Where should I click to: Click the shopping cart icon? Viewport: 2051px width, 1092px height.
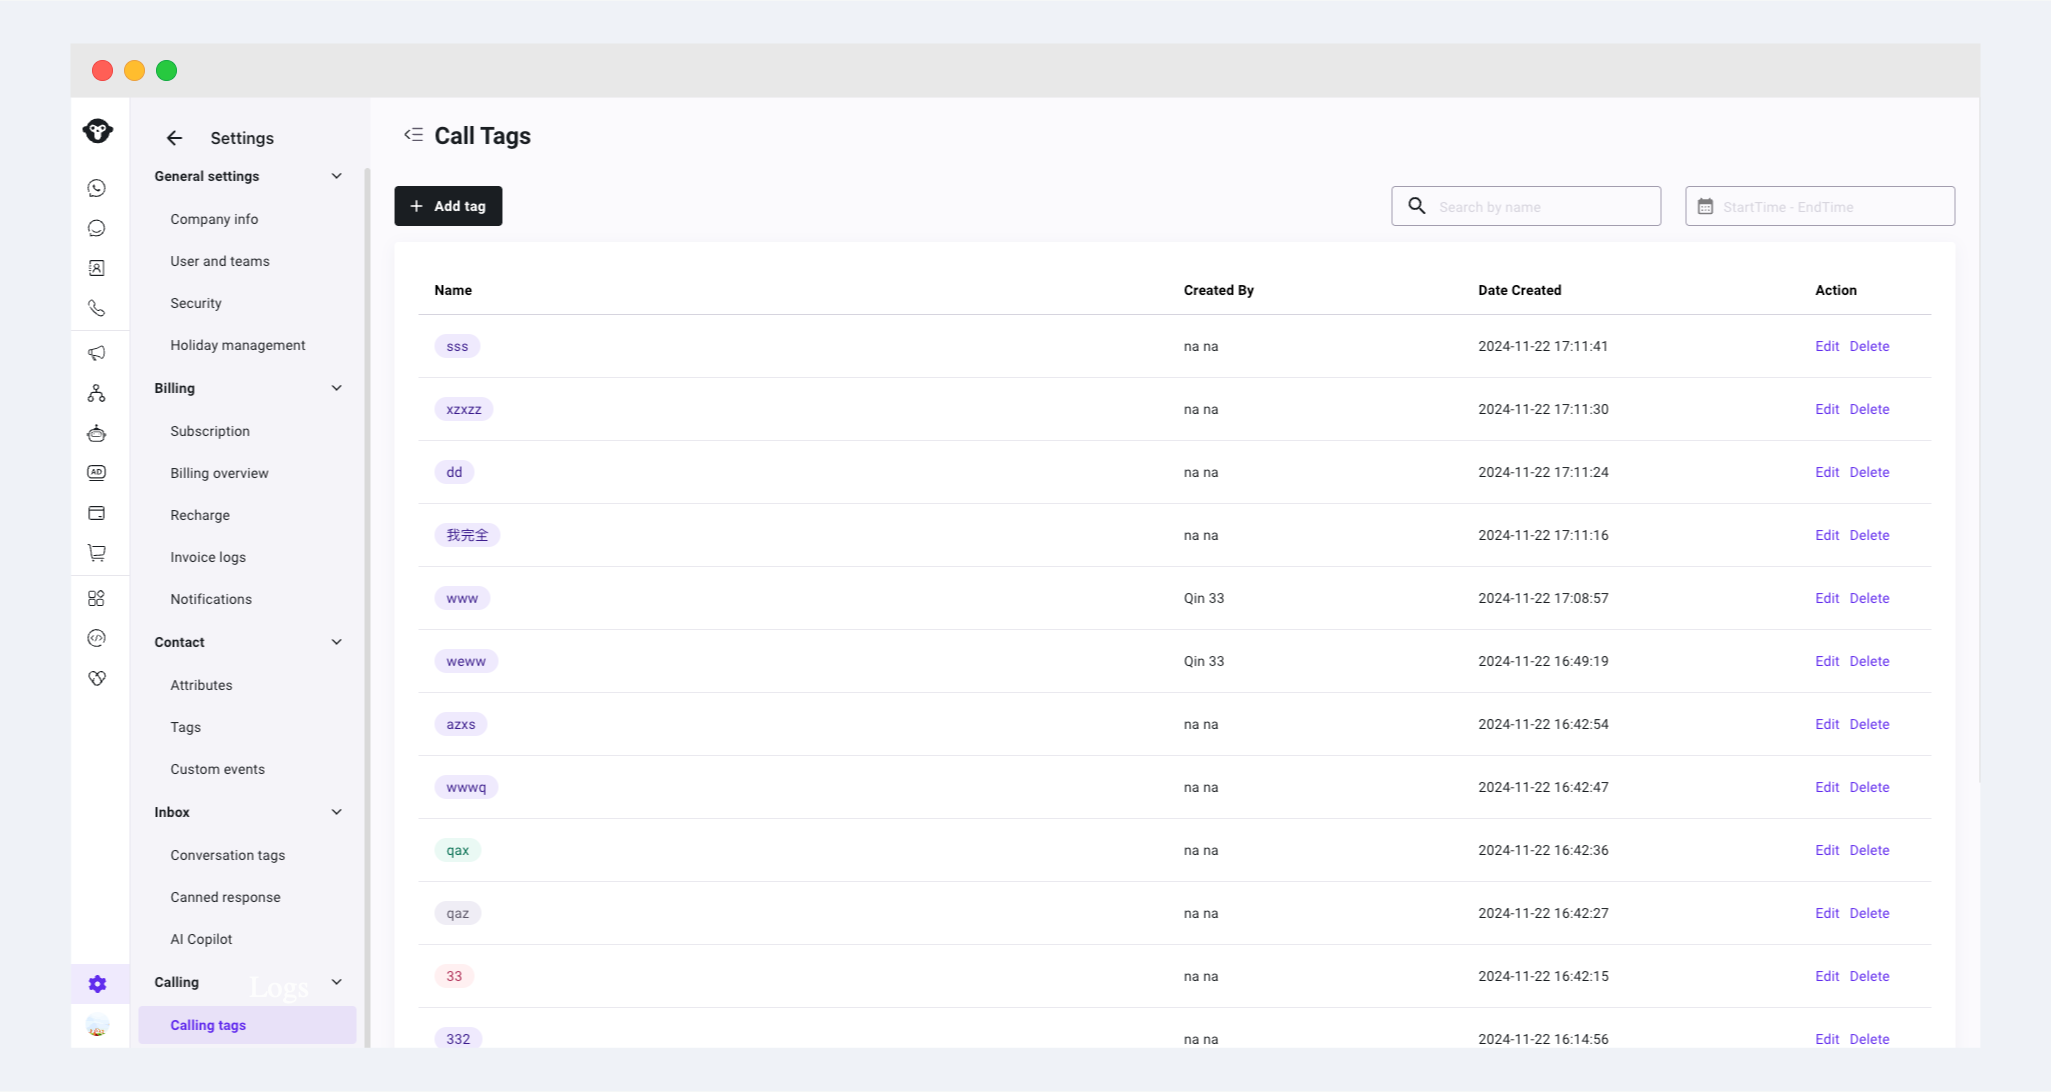click(x=97, y=553)
